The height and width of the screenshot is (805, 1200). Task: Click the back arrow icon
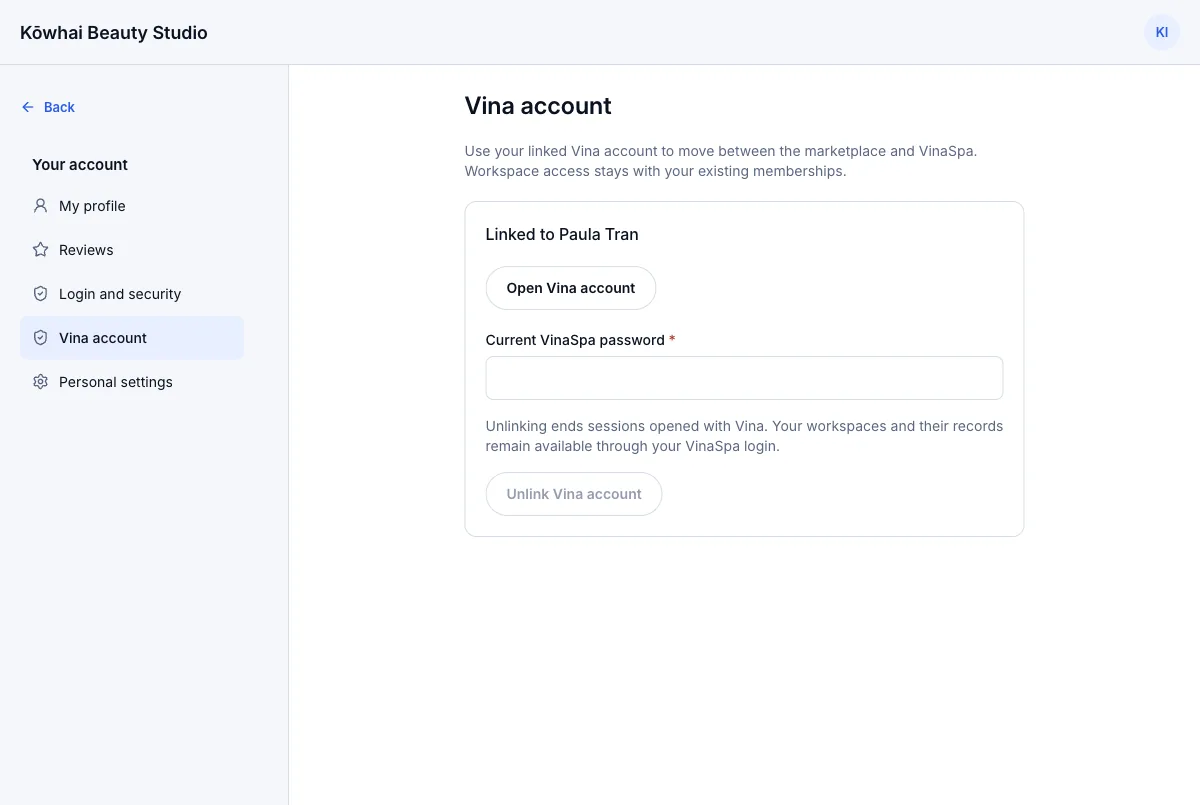[28, 107]
